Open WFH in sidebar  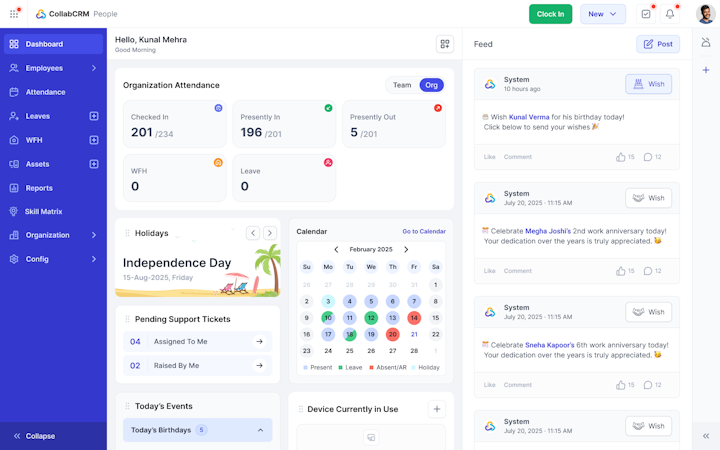[x=34, y=140]
